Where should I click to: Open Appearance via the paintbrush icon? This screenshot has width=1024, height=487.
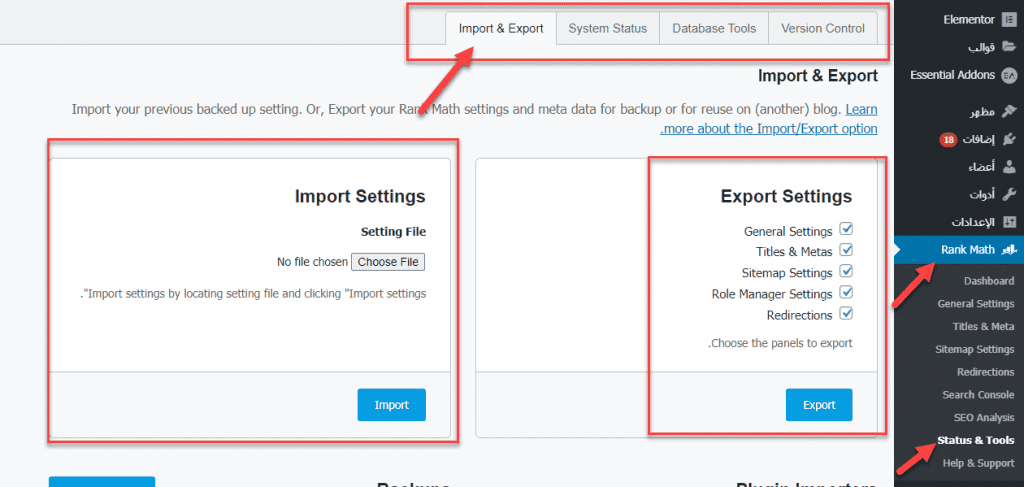[1009, 111]
